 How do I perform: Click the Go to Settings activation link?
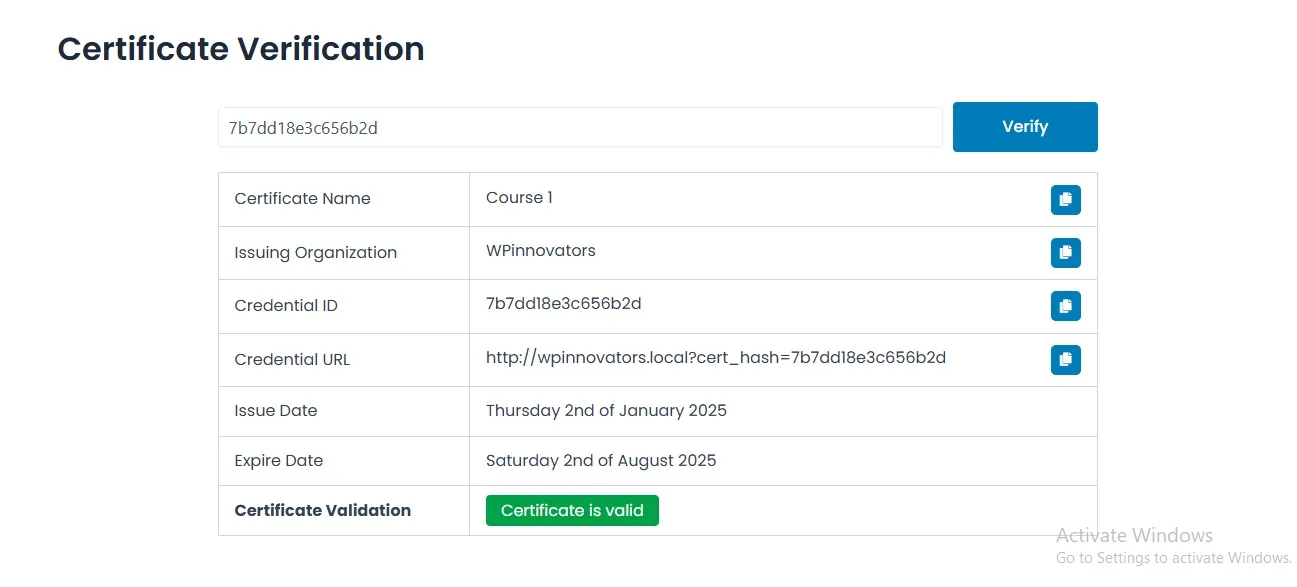coord(1173,557)
